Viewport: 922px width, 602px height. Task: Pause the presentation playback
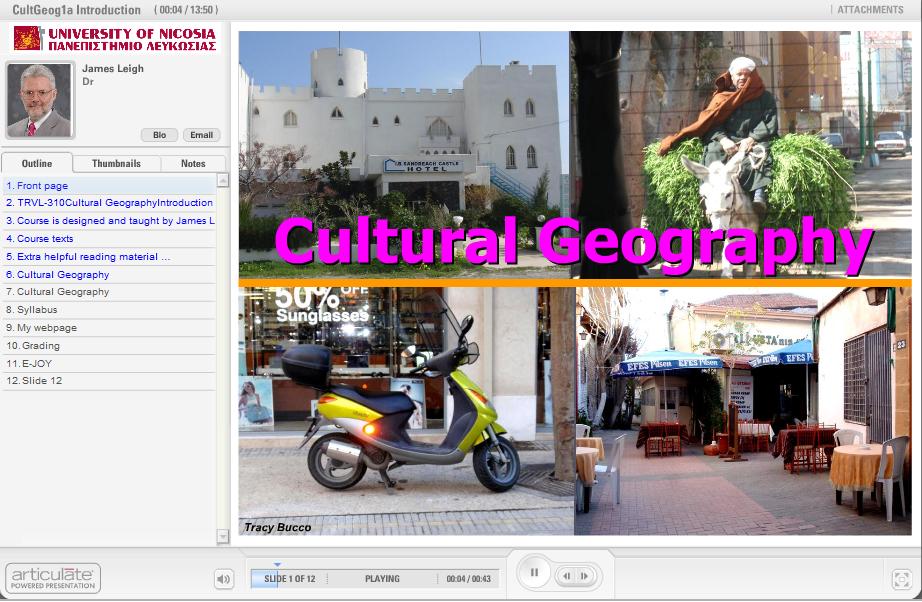coord(534,573)
